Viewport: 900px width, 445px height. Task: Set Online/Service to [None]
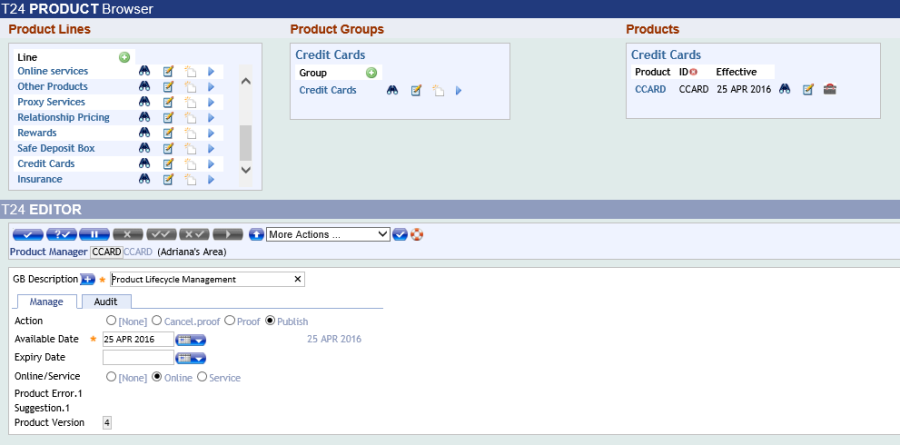click(x=111, y=377)
